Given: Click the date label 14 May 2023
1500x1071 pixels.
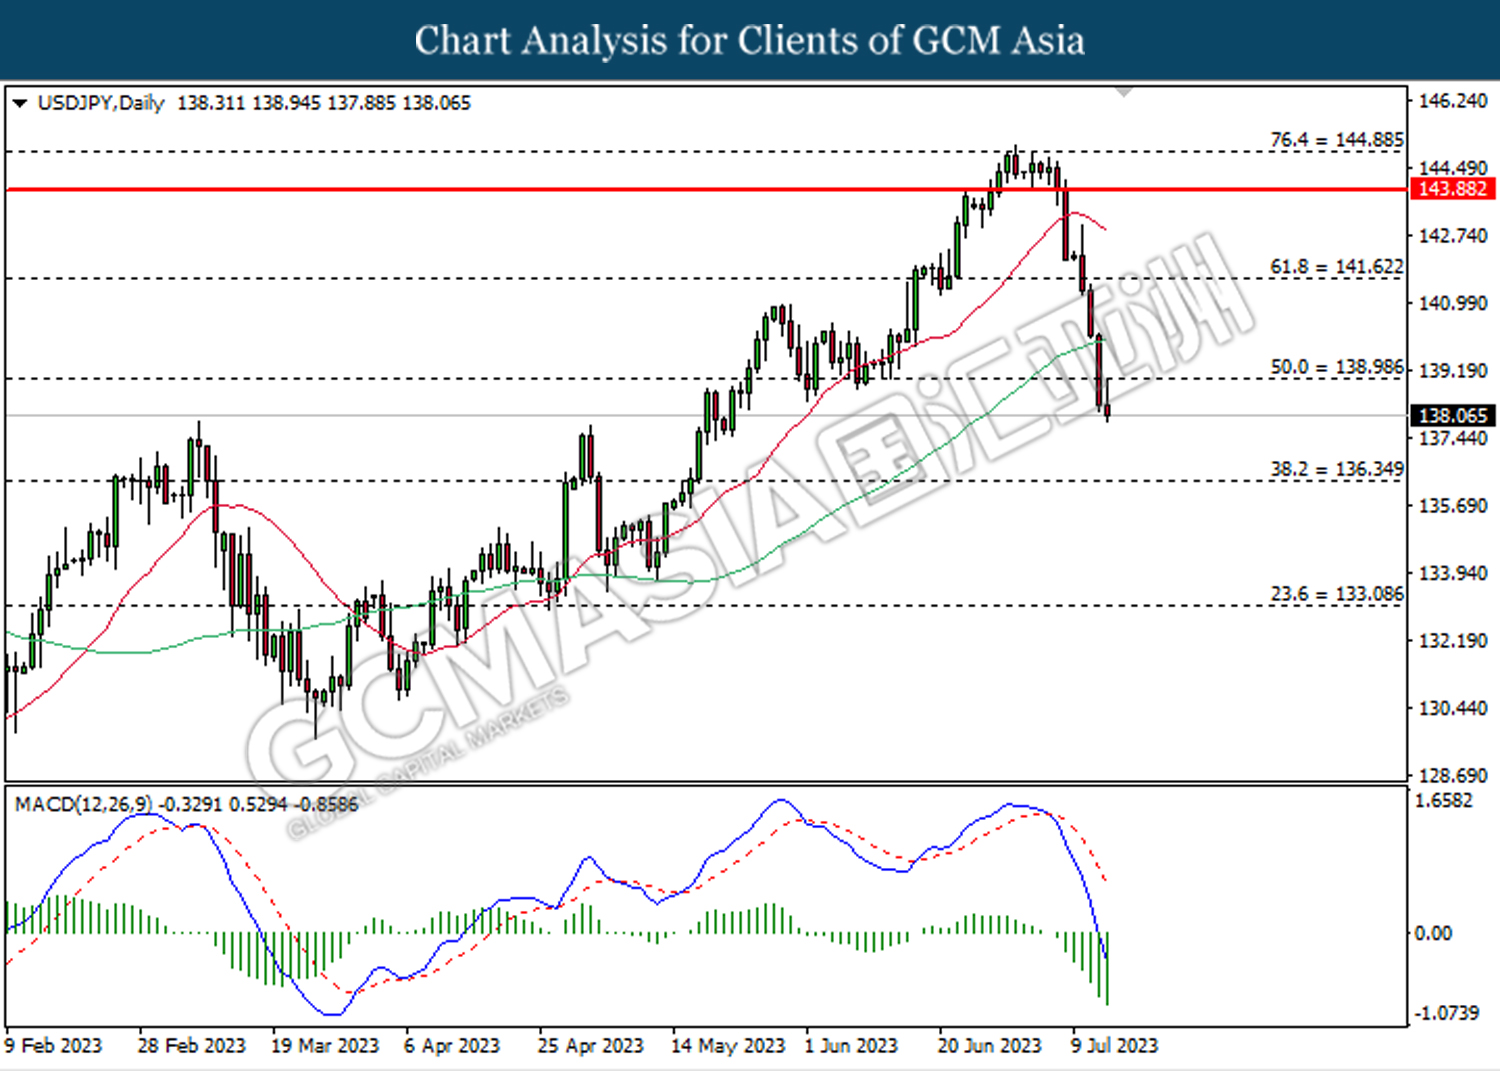Looking at the screenshot, I should [728, 1046].
